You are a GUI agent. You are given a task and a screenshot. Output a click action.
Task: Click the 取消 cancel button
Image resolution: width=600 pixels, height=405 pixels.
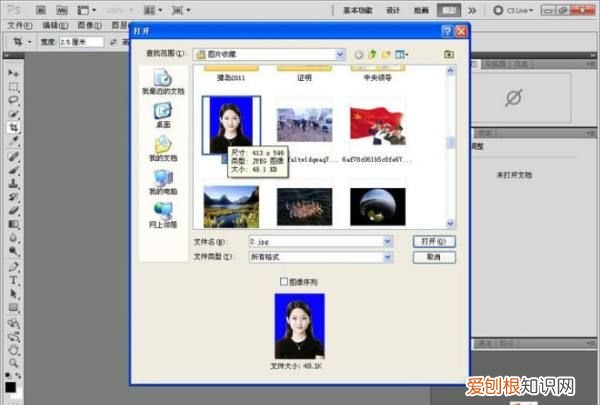pos(434,257)
